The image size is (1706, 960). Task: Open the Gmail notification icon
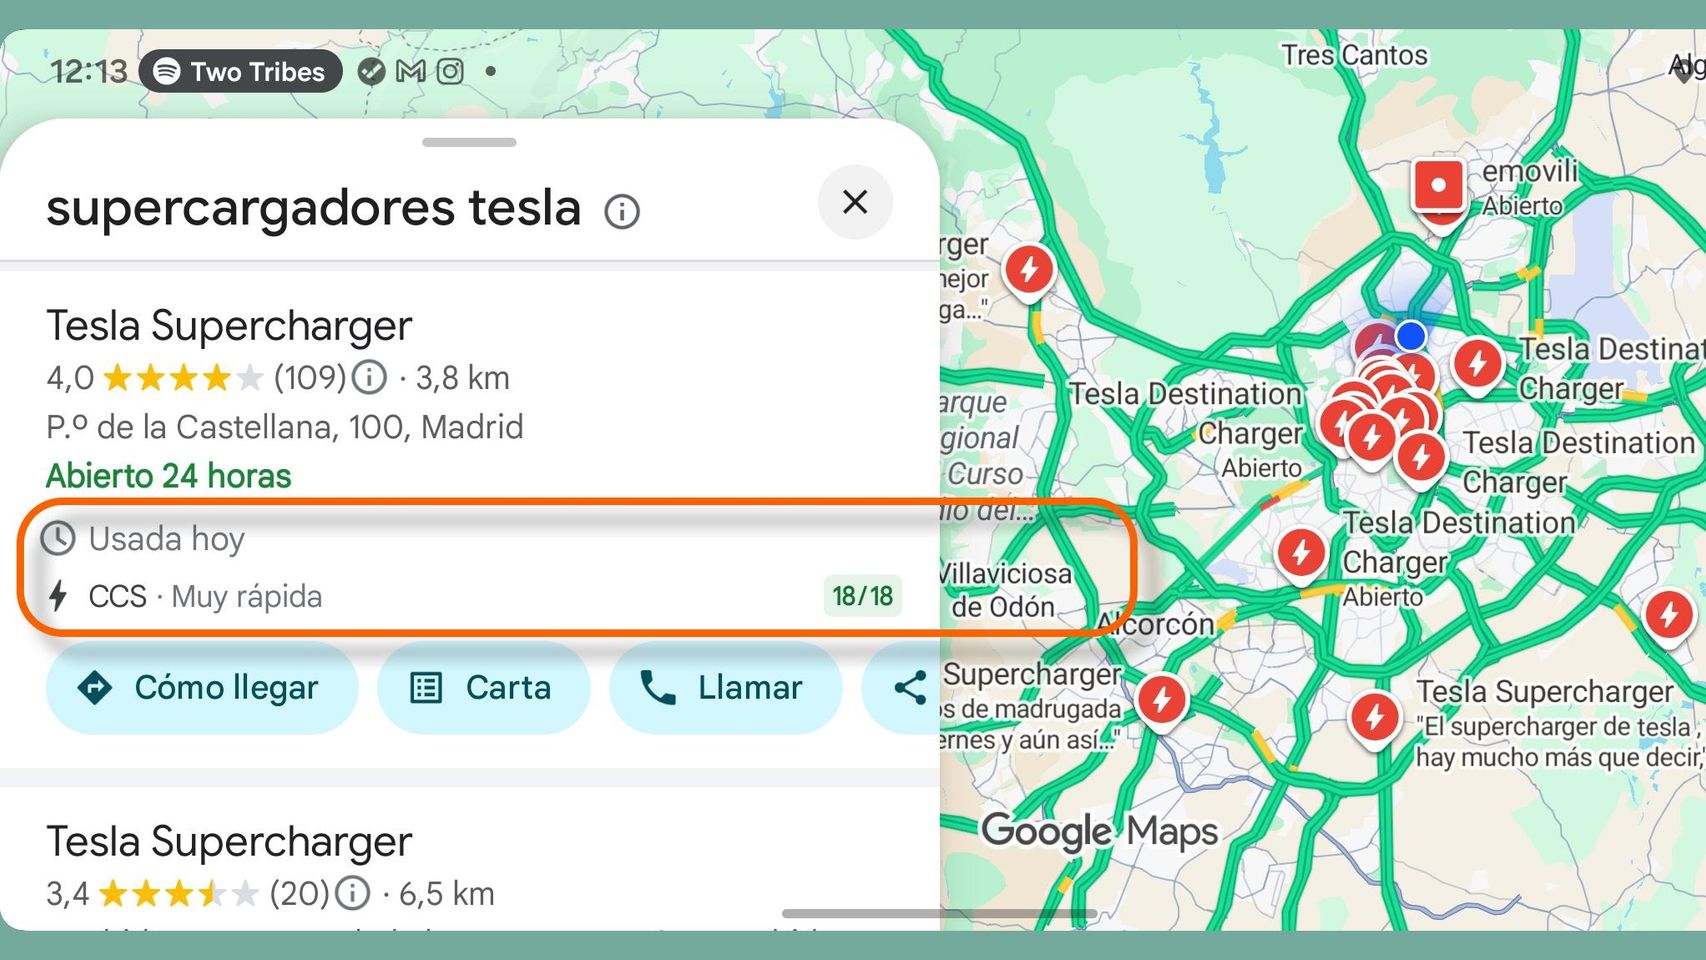(411, 71)
